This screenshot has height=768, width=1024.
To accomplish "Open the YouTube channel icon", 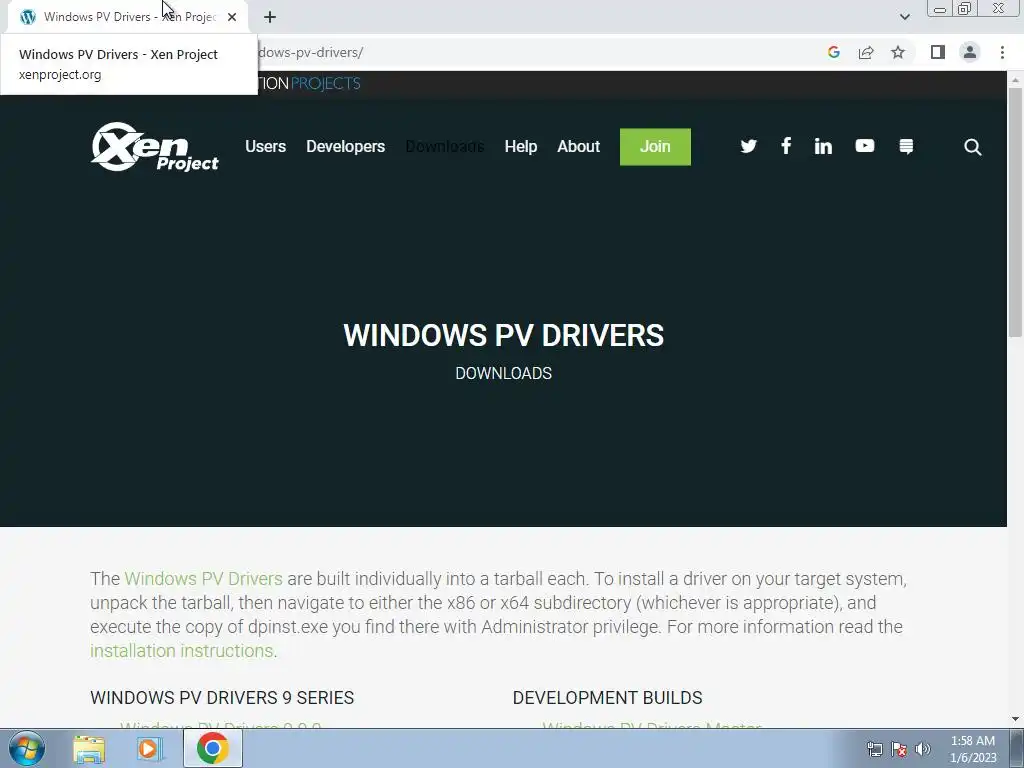I will 865,146.
